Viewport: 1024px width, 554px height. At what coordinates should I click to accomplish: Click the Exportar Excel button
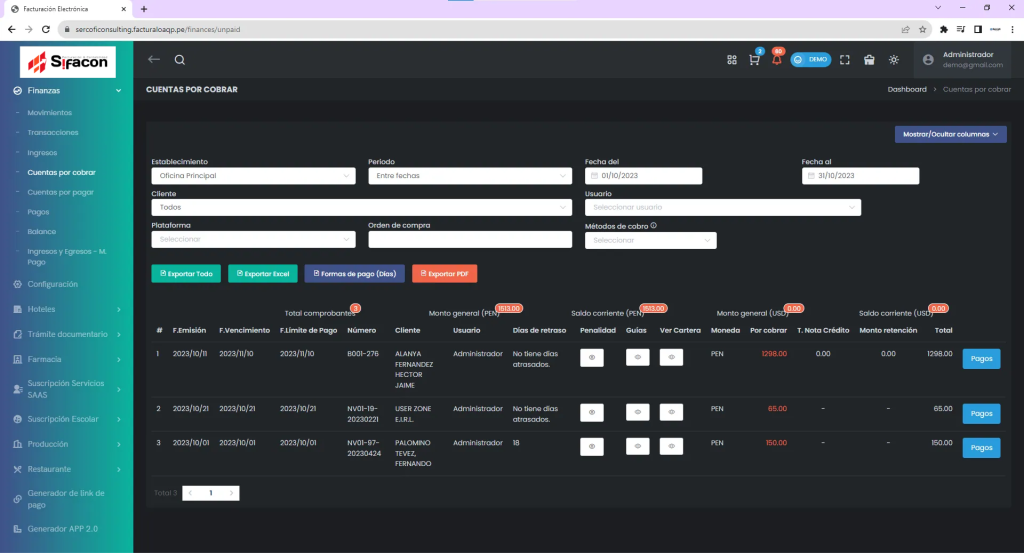coord(262,273)
